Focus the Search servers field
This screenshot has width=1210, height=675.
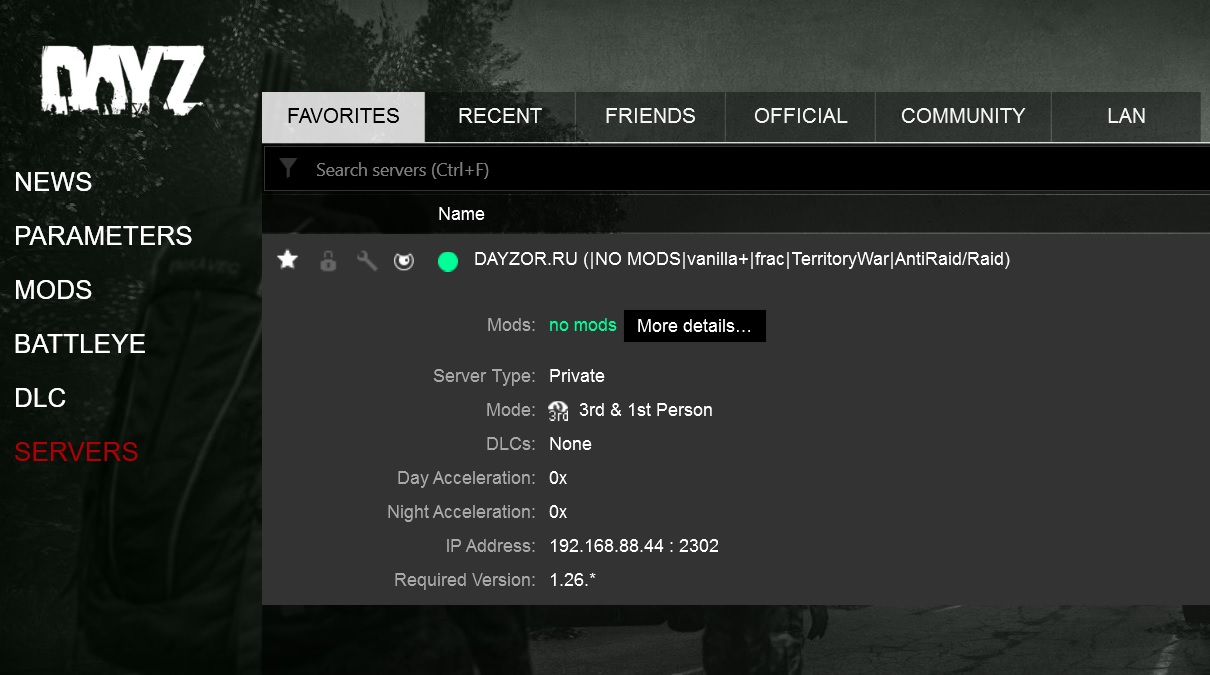pos(736,169)
